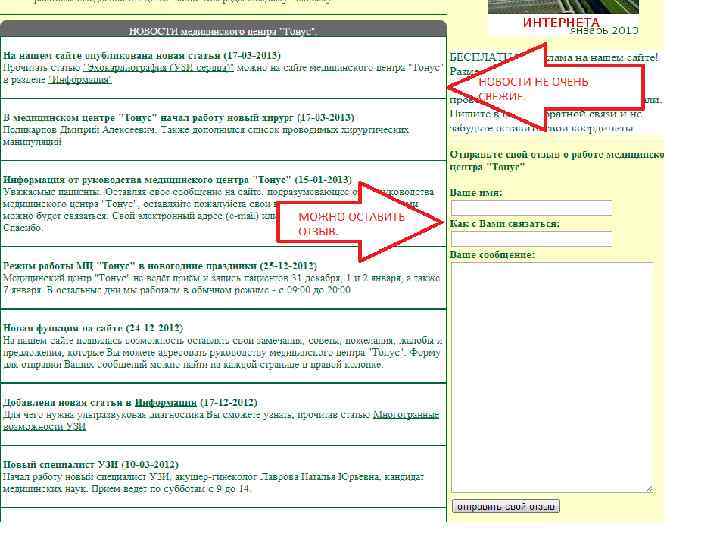Click the 'Ваше сообщение:' label
The height and width of the screenshot is (540, 720).
492,254
